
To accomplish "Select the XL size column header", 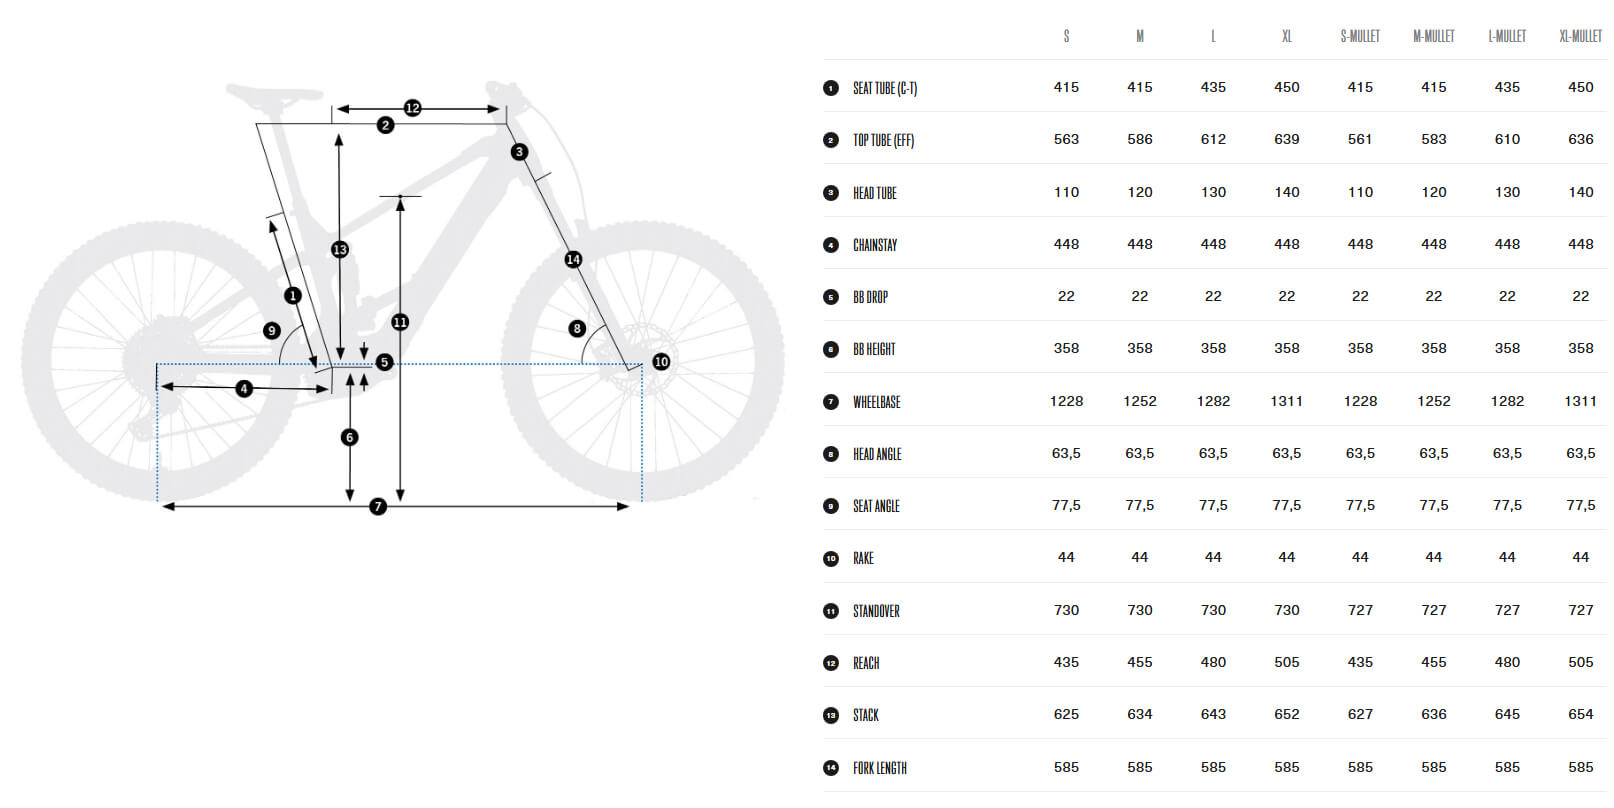I will [1287, 36].
